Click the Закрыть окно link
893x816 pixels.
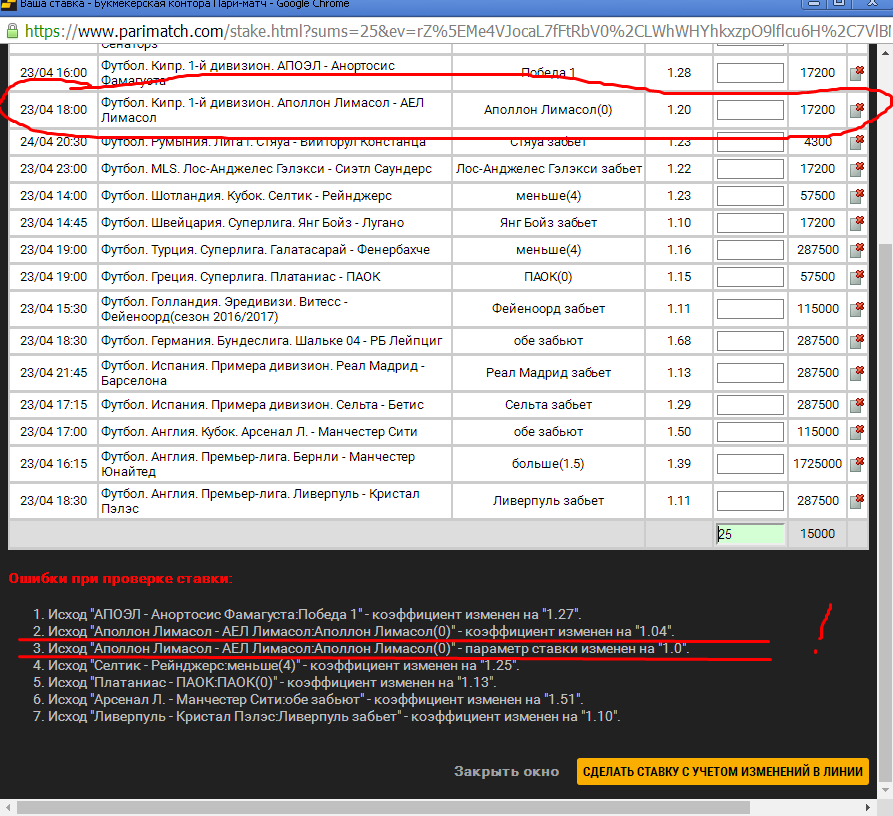coord(506,772)
